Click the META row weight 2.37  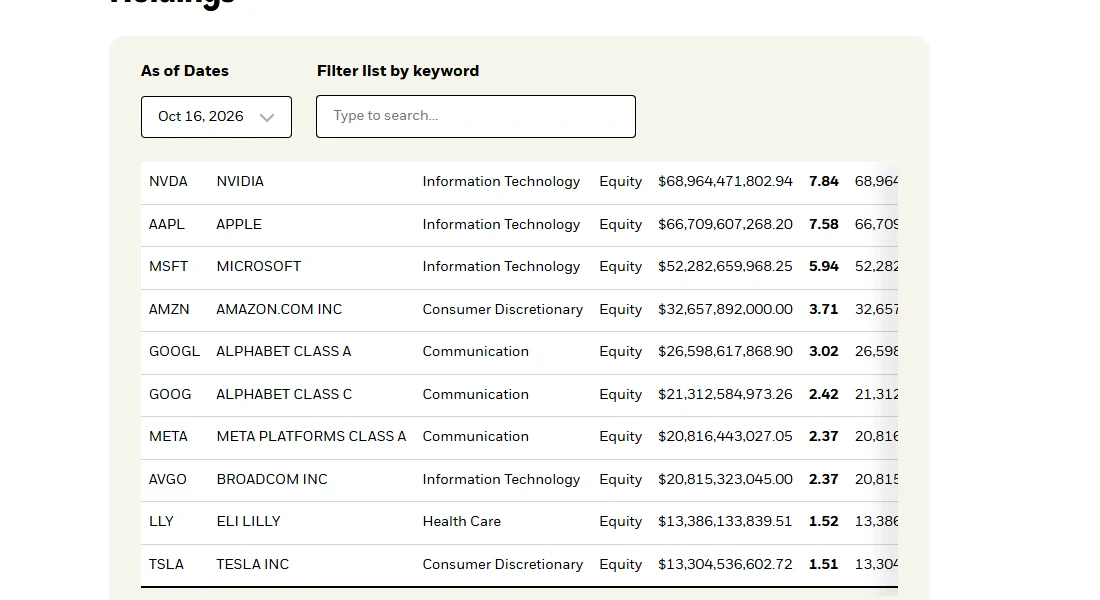(x=824, y=436)
